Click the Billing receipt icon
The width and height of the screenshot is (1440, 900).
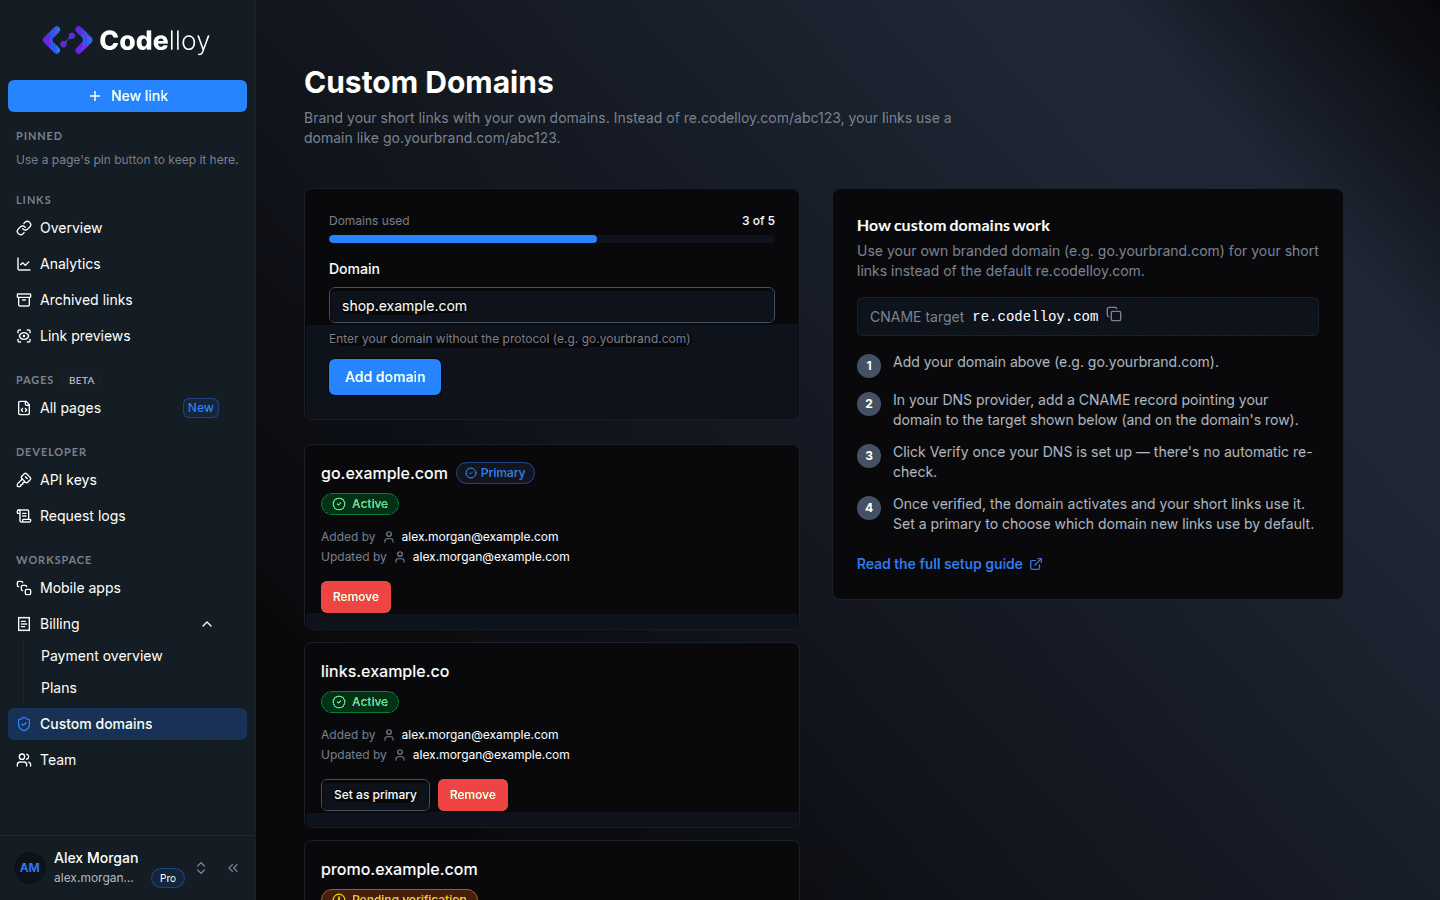tap(24, 624)
